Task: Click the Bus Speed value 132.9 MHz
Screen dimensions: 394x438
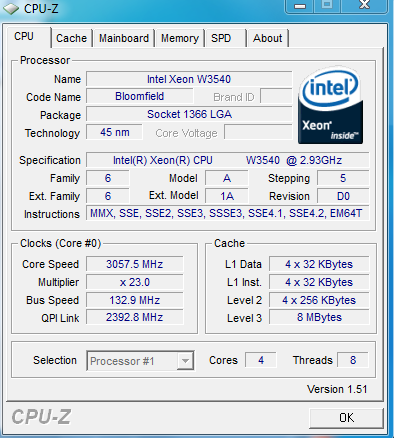Action: click(135, 300)
